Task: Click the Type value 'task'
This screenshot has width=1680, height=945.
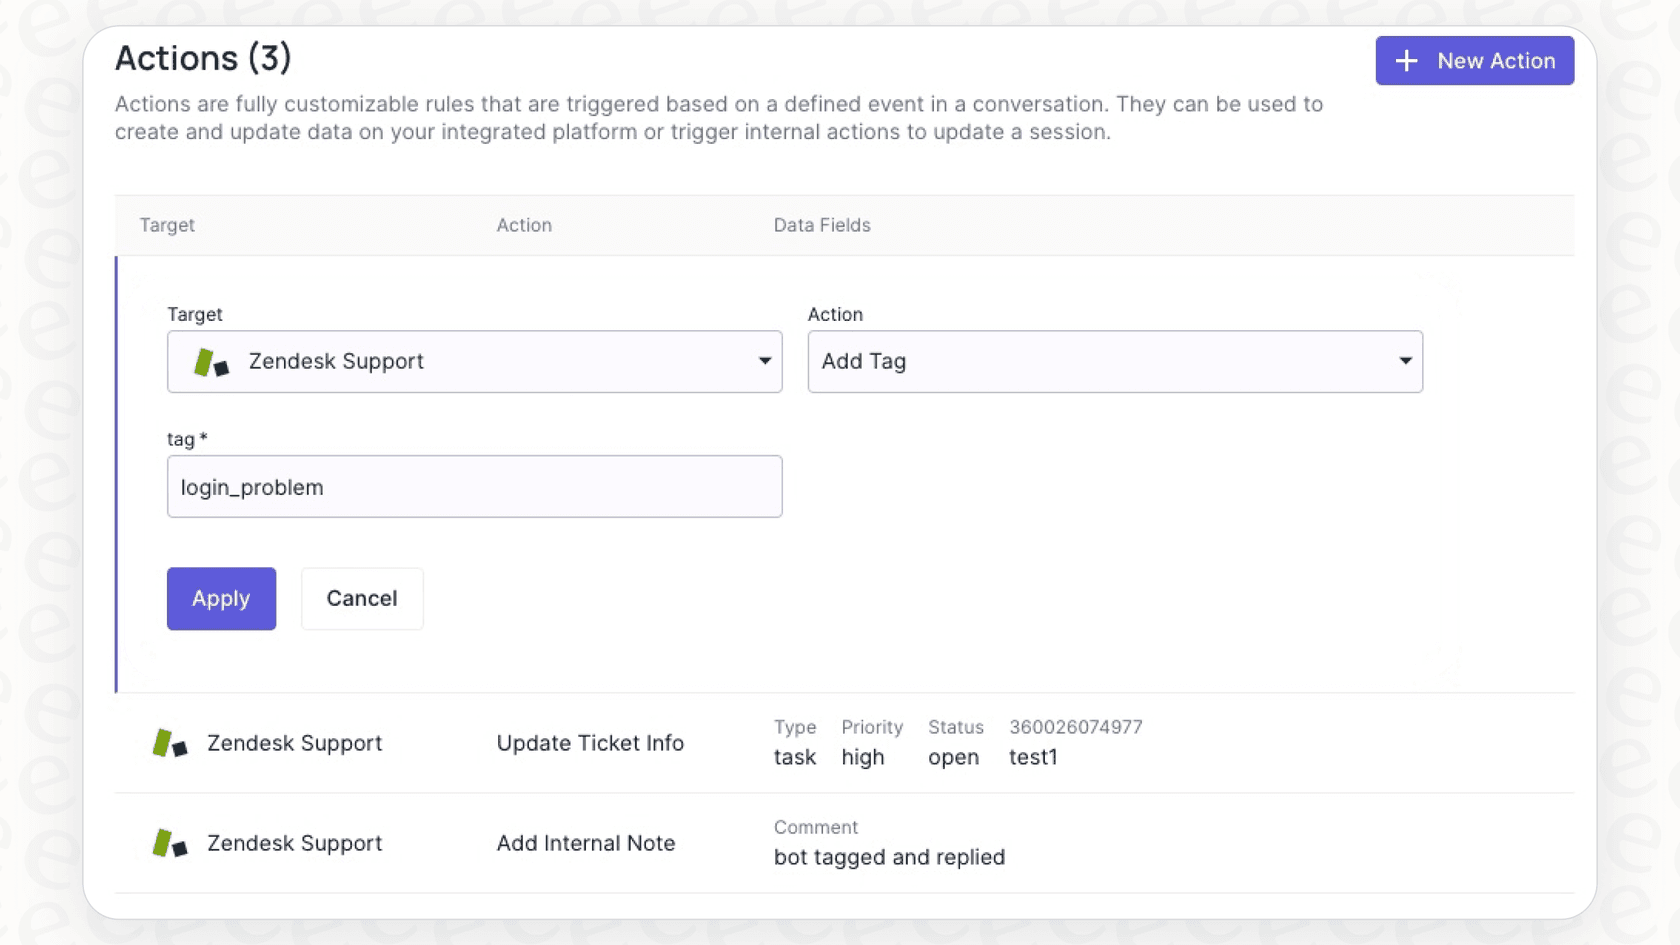Action: 795,757
